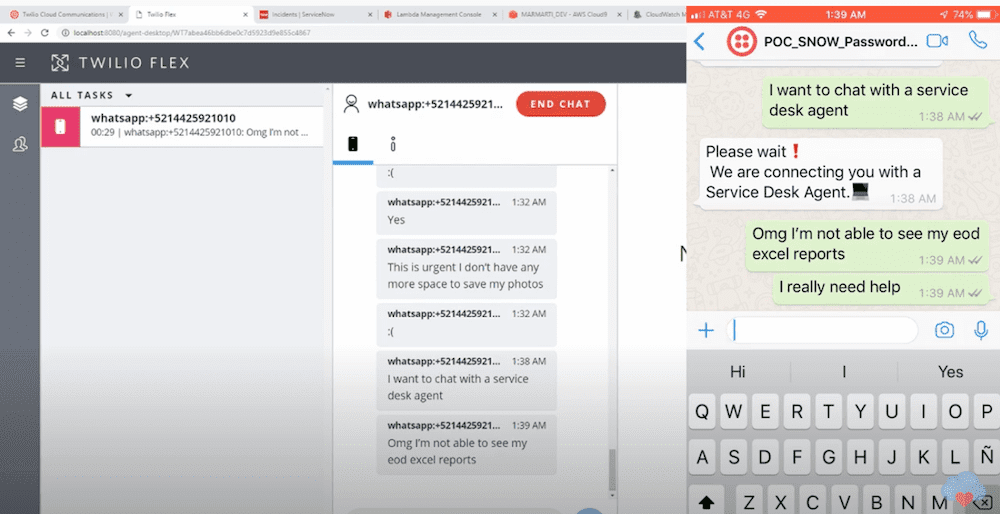The width and height of the screenshot is (1000, 514).
Task: Tap the 74% battery indicator on the phone
Action: (x=973, y=14)
